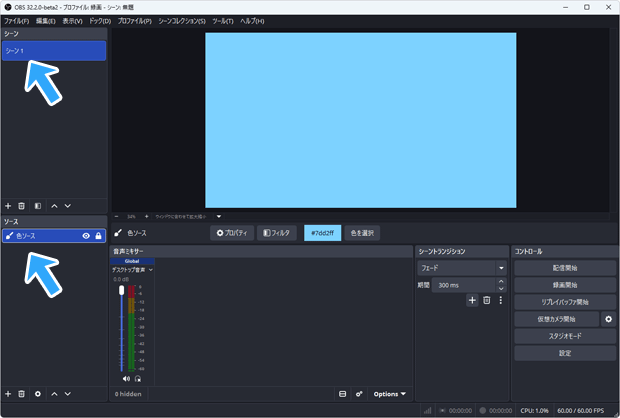This screenshot has width=620, height=418.
Task: Open the シーンコレクション(S) menu
Action: point(182,21)
